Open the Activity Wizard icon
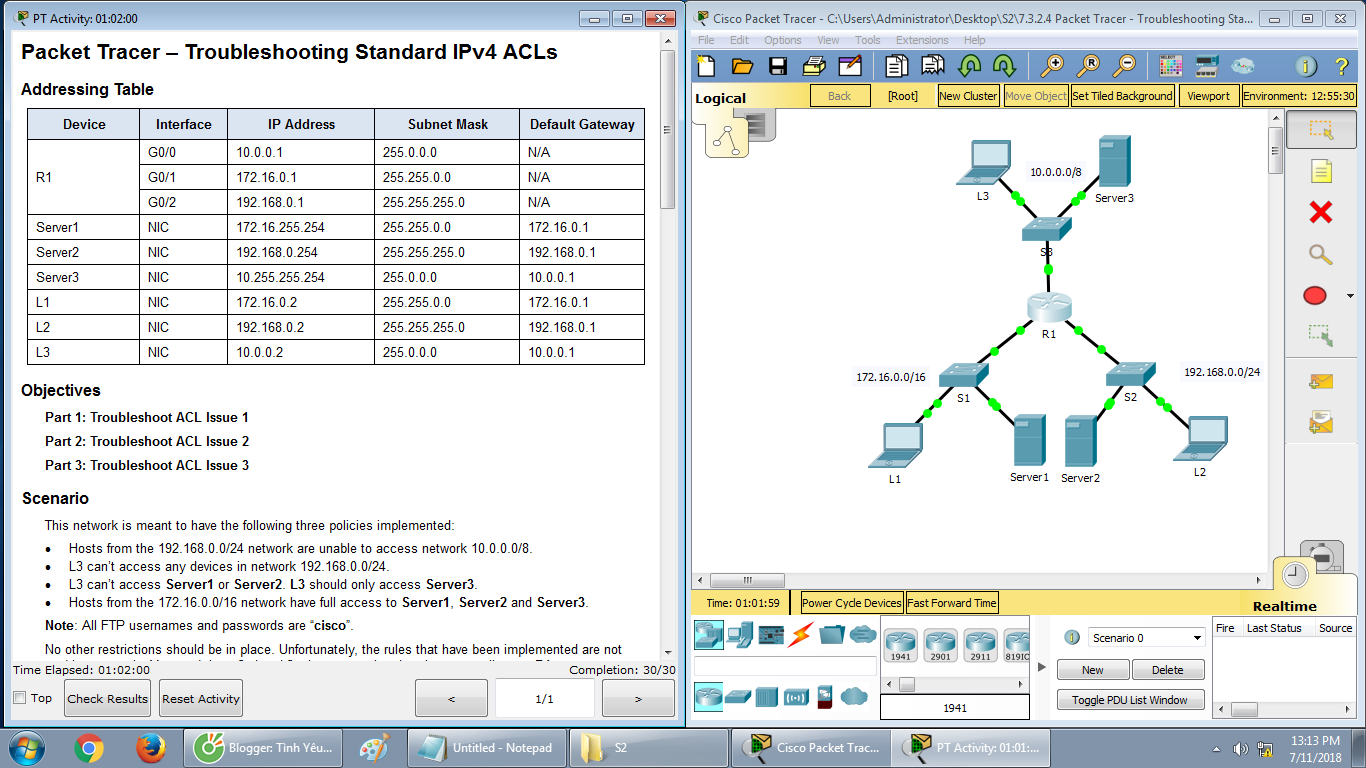1366x768 pixels. click(x=850, y=66)
